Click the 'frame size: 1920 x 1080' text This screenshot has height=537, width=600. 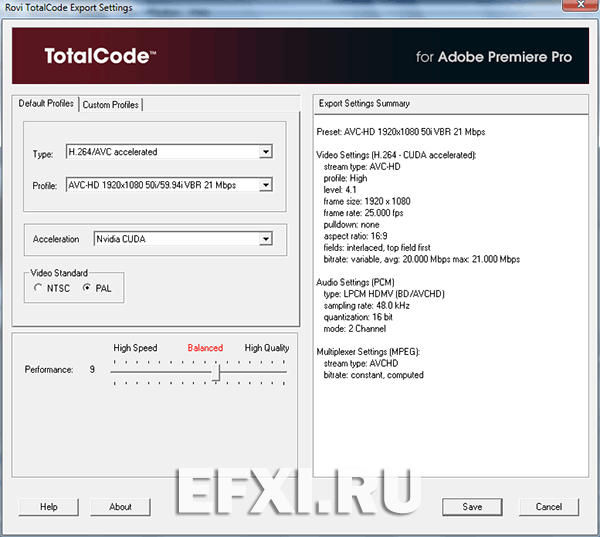[367, 202]
